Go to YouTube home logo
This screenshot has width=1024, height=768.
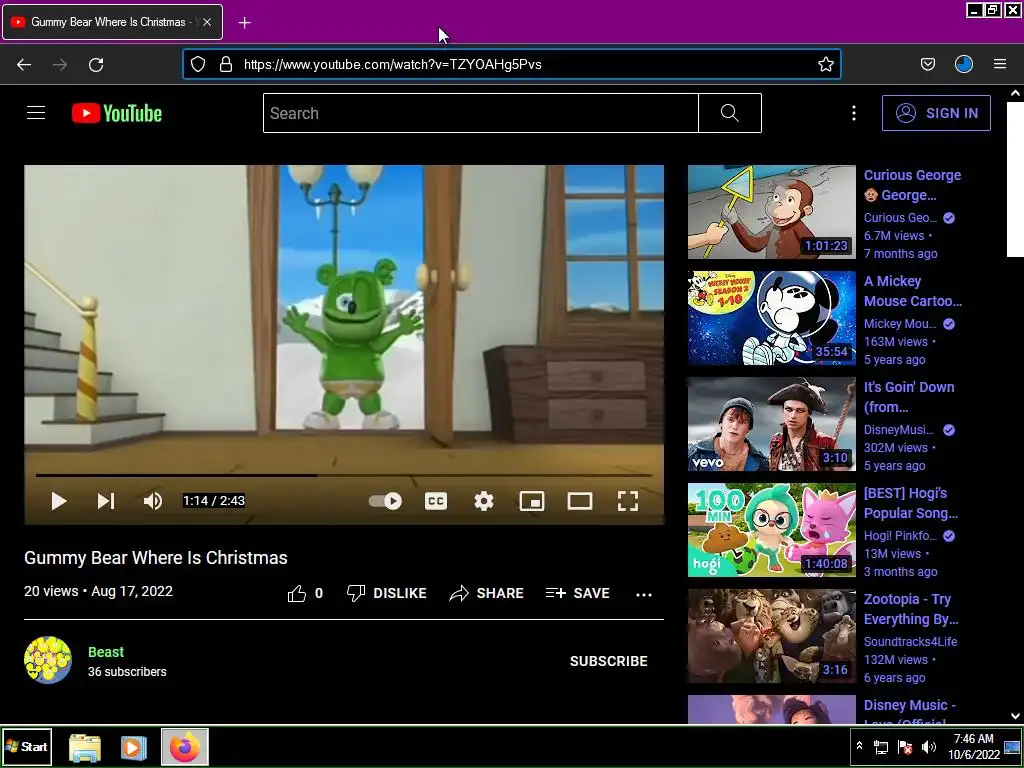point(117,113)
